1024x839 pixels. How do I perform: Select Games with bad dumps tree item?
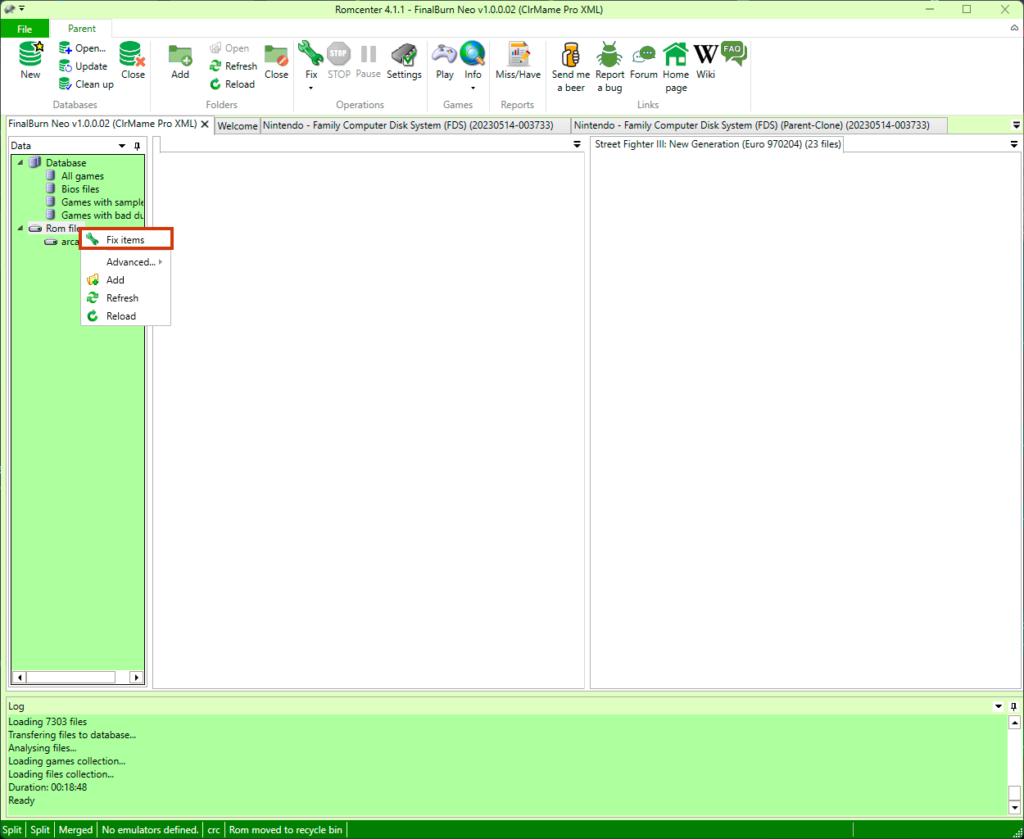[102, 215]
